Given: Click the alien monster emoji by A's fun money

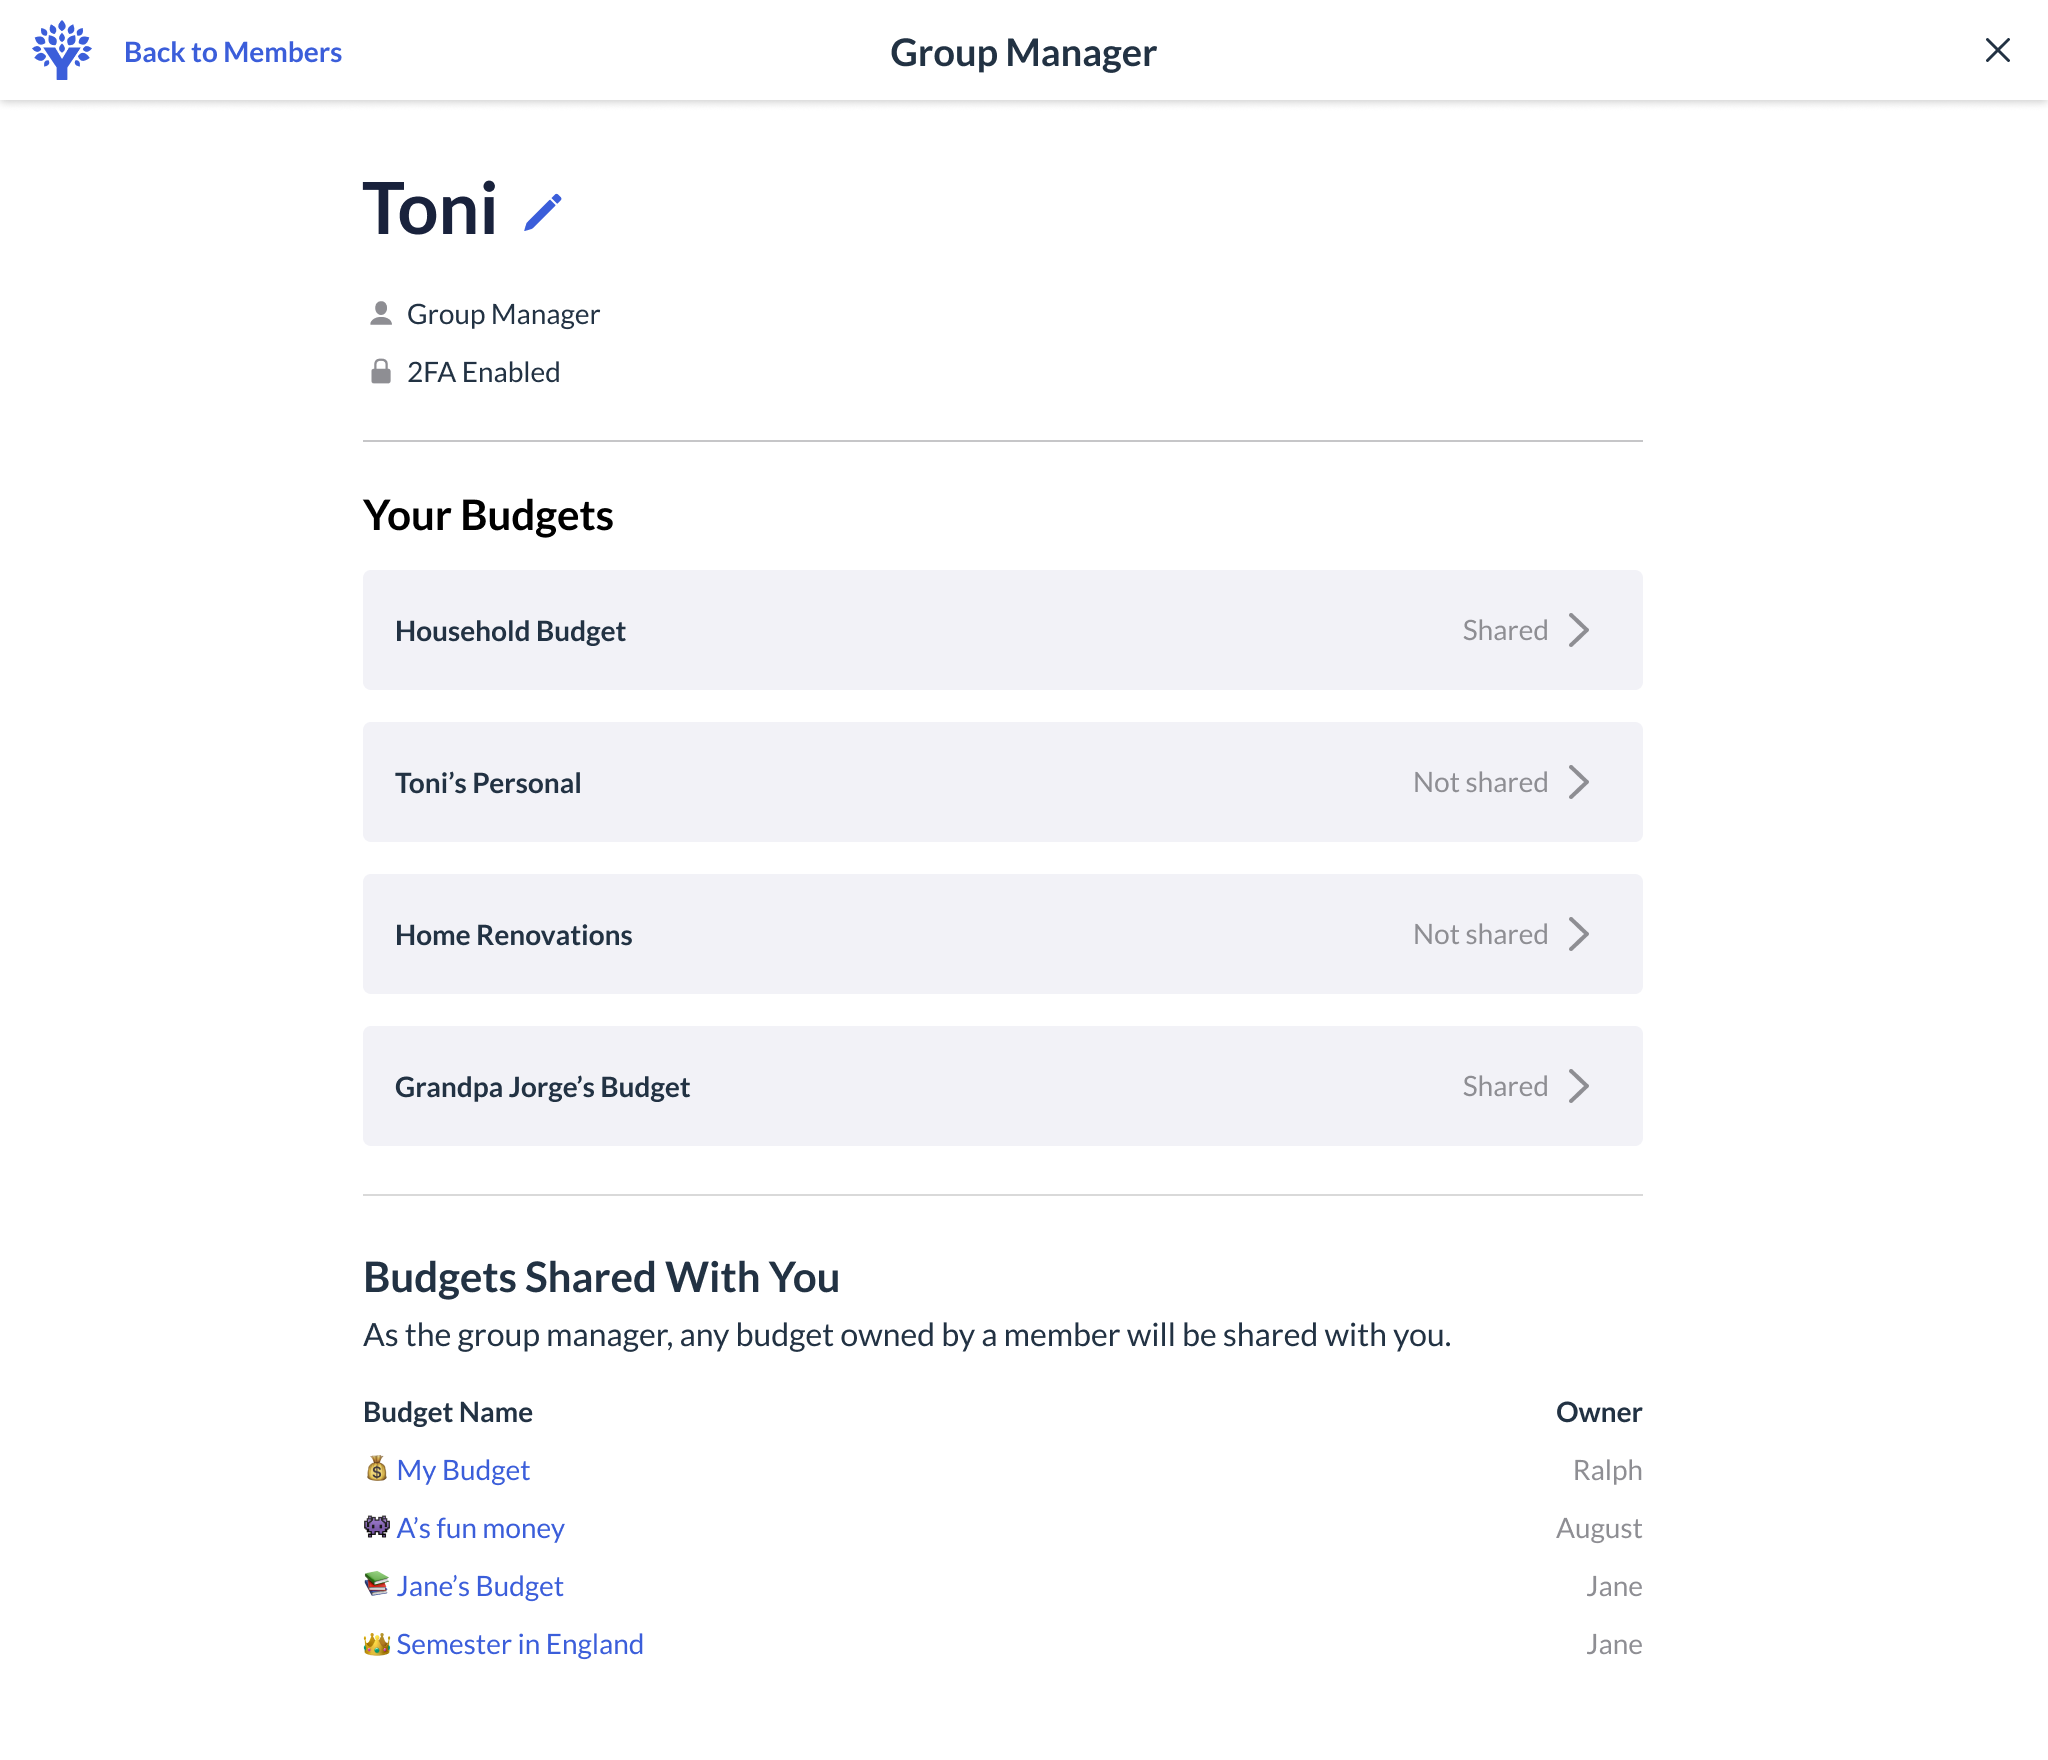Looking at the screenshot, I should [x=376, y=1527].
